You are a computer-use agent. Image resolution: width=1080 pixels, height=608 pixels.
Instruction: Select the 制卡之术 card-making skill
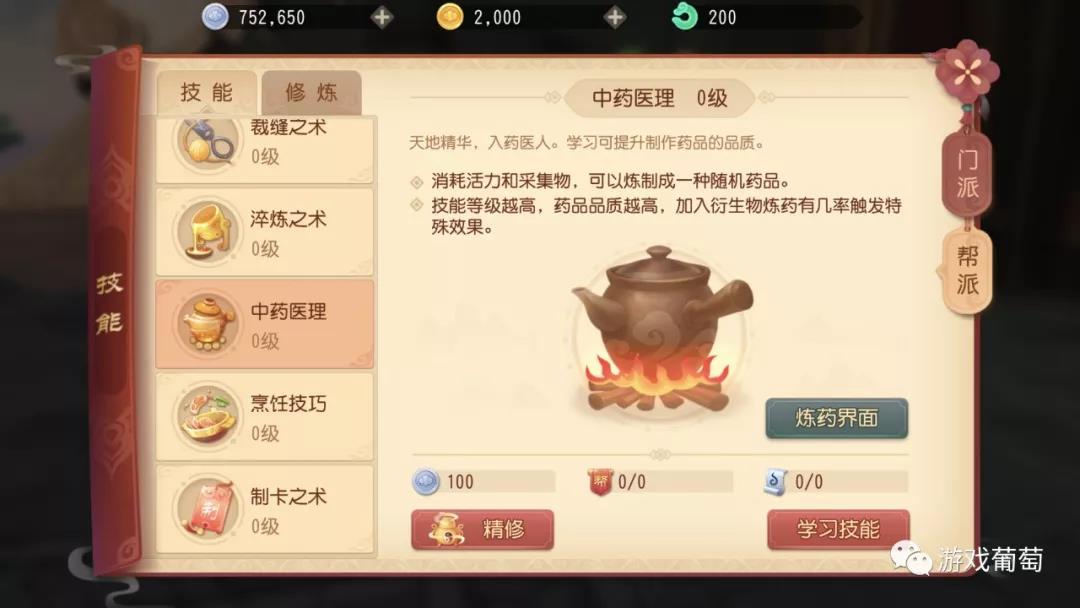264,510
